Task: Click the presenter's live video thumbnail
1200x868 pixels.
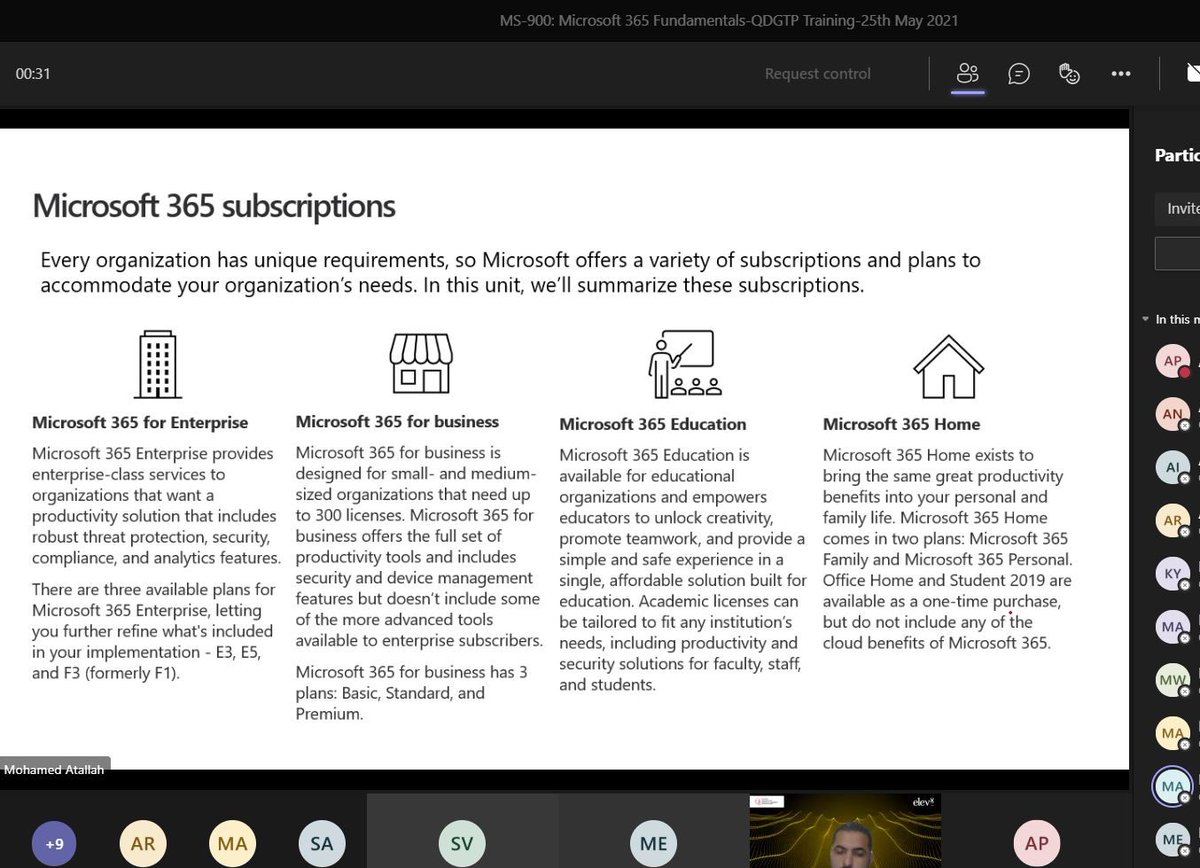Action: [x=844, y=832]
